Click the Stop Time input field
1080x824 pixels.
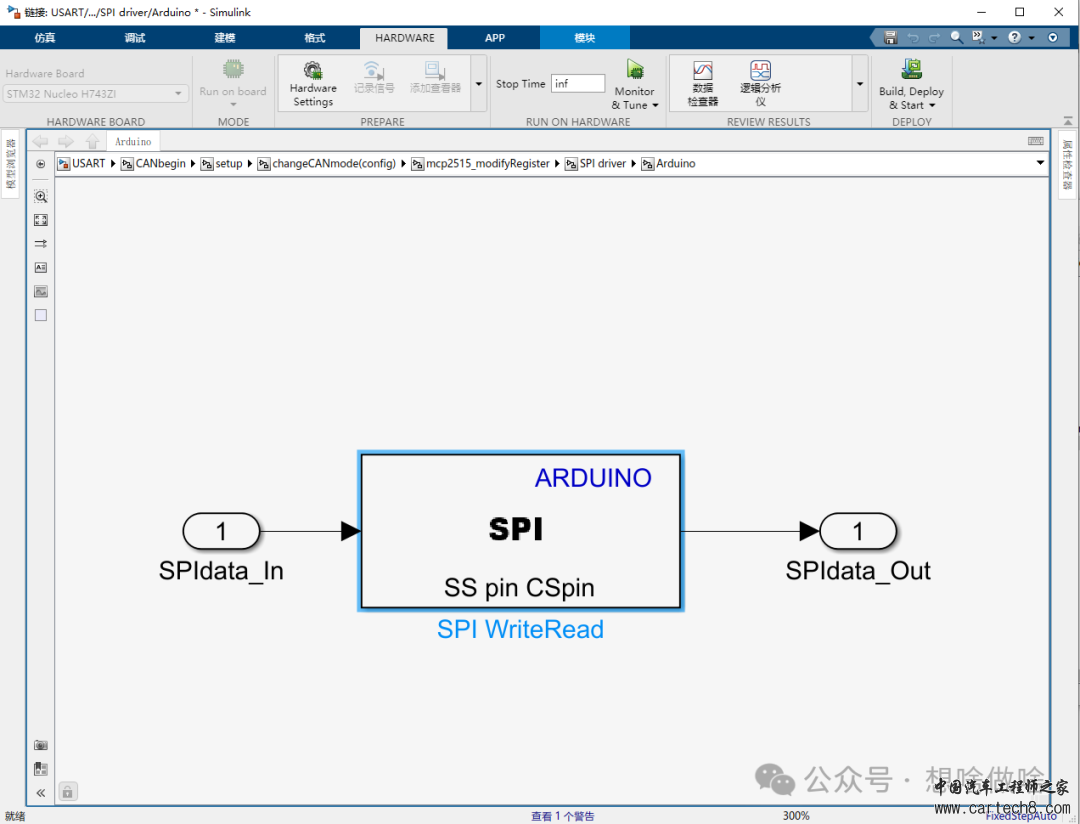tap(578, 83)
